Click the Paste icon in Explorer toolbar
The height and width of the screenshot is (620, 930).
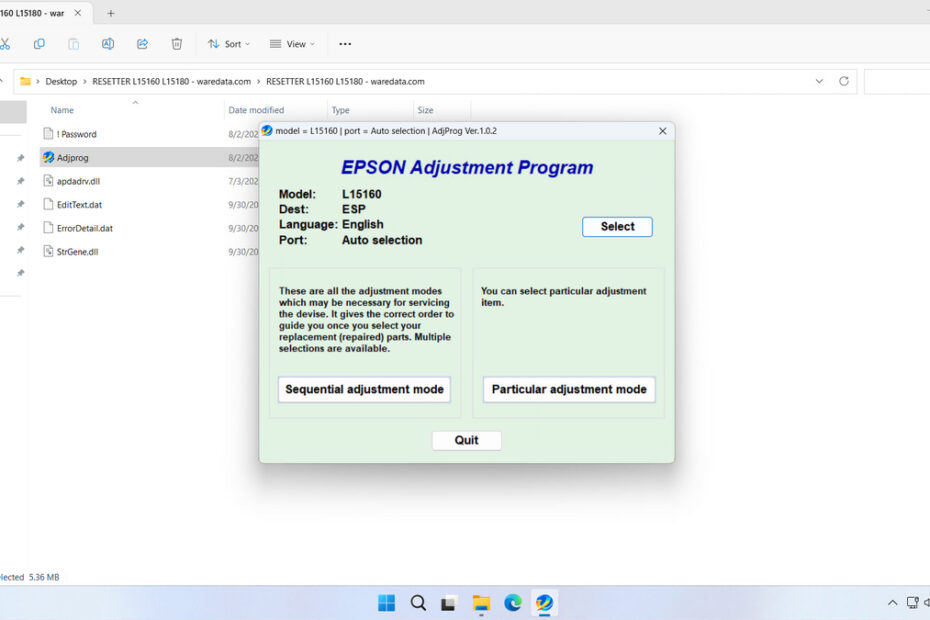(74, 44)
